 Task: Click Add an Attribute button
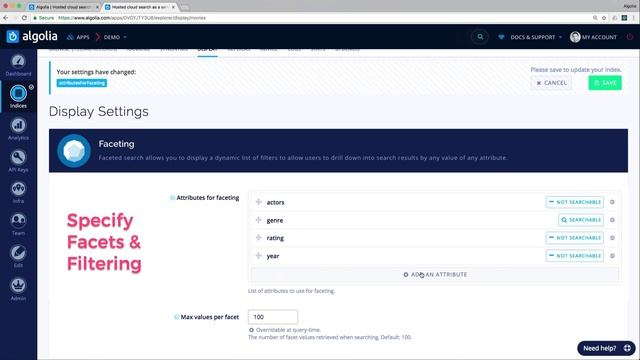[435, 274]
